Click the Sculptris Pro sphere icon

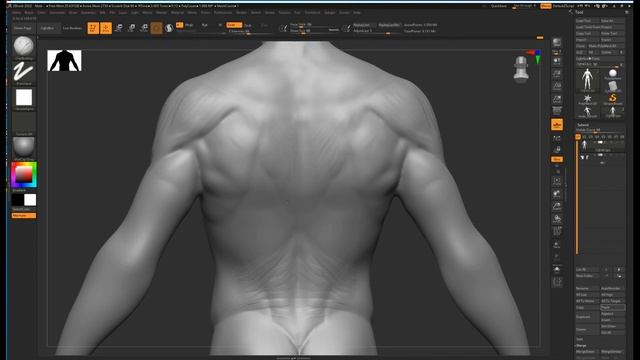(x=169, y=28)
